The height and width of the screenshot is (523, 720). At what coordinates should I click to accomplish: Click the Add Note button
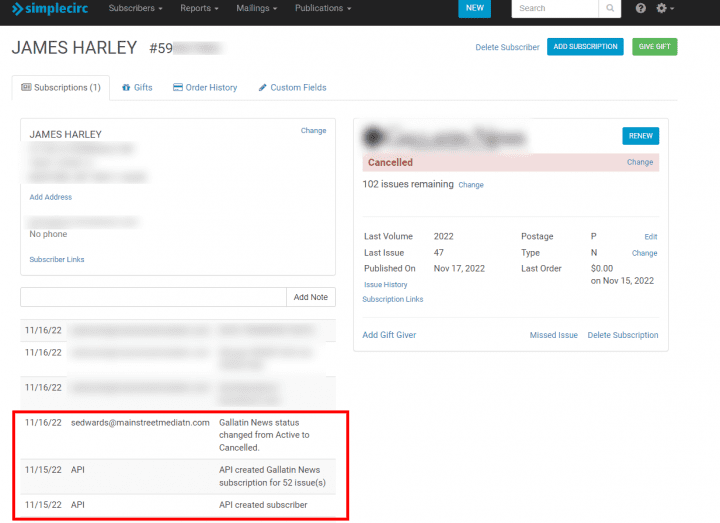311,297
